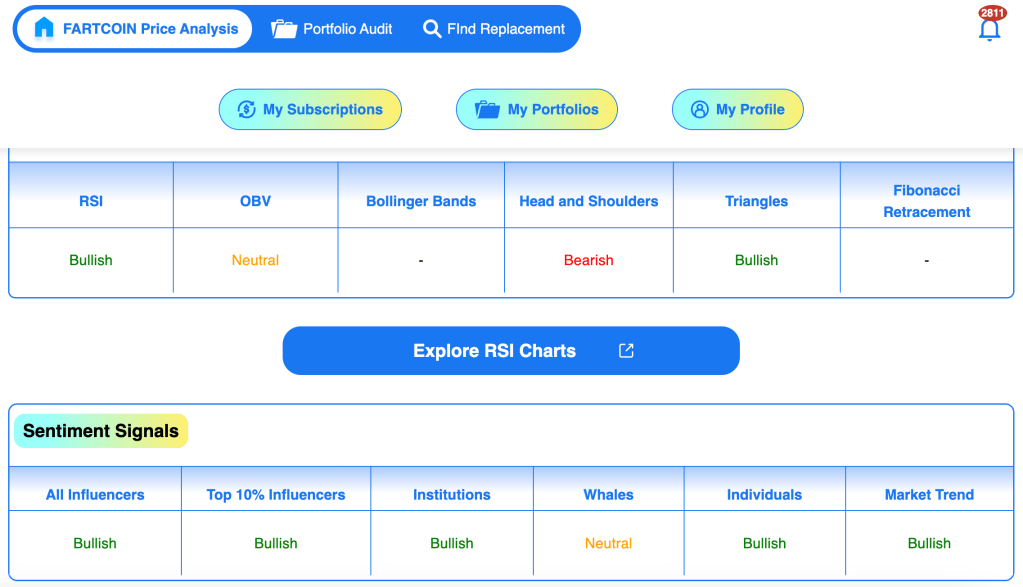Viewport: 1023px width, 587px height.
Task: Click the folder icon beside Portfolio Audit
Action: click(x=284, y=29)
